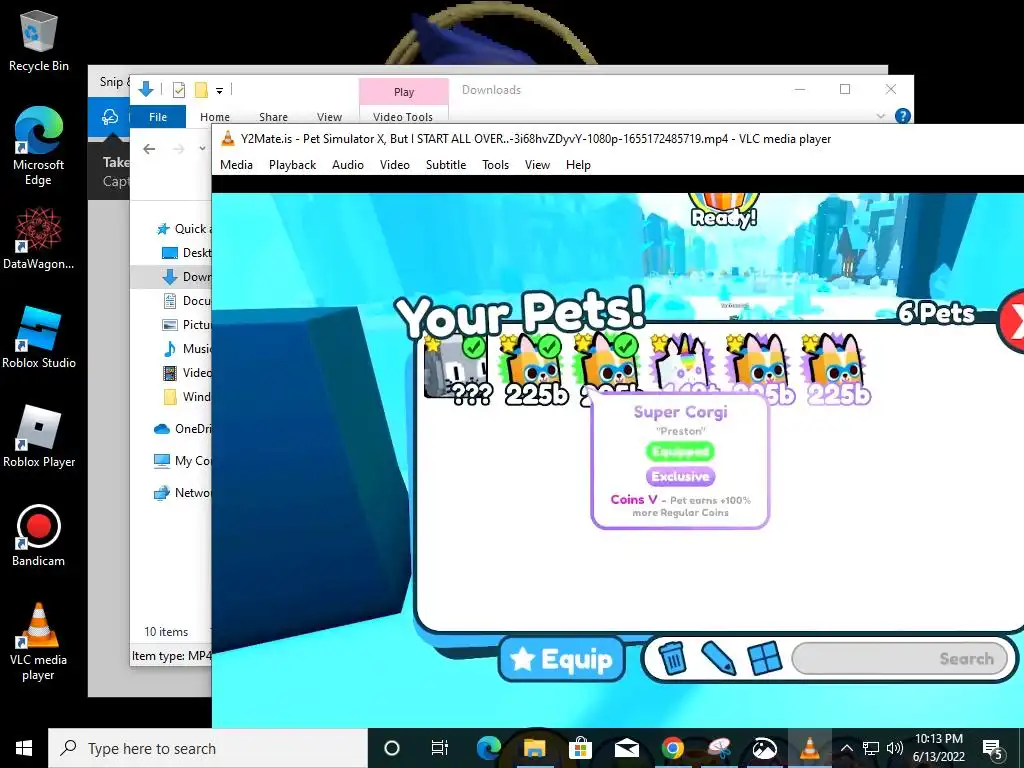Select Music in navigation pane

coord(186,349)
